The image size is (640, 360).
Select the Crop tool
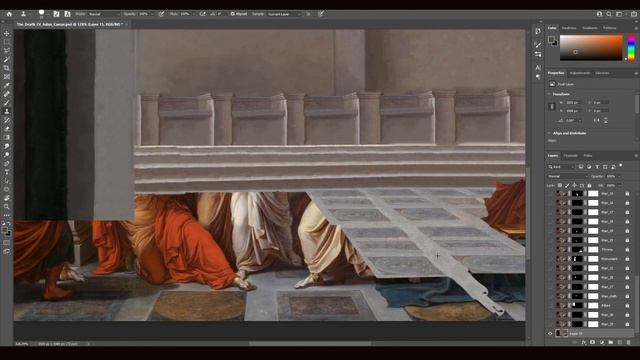click(x=7, y=68)
